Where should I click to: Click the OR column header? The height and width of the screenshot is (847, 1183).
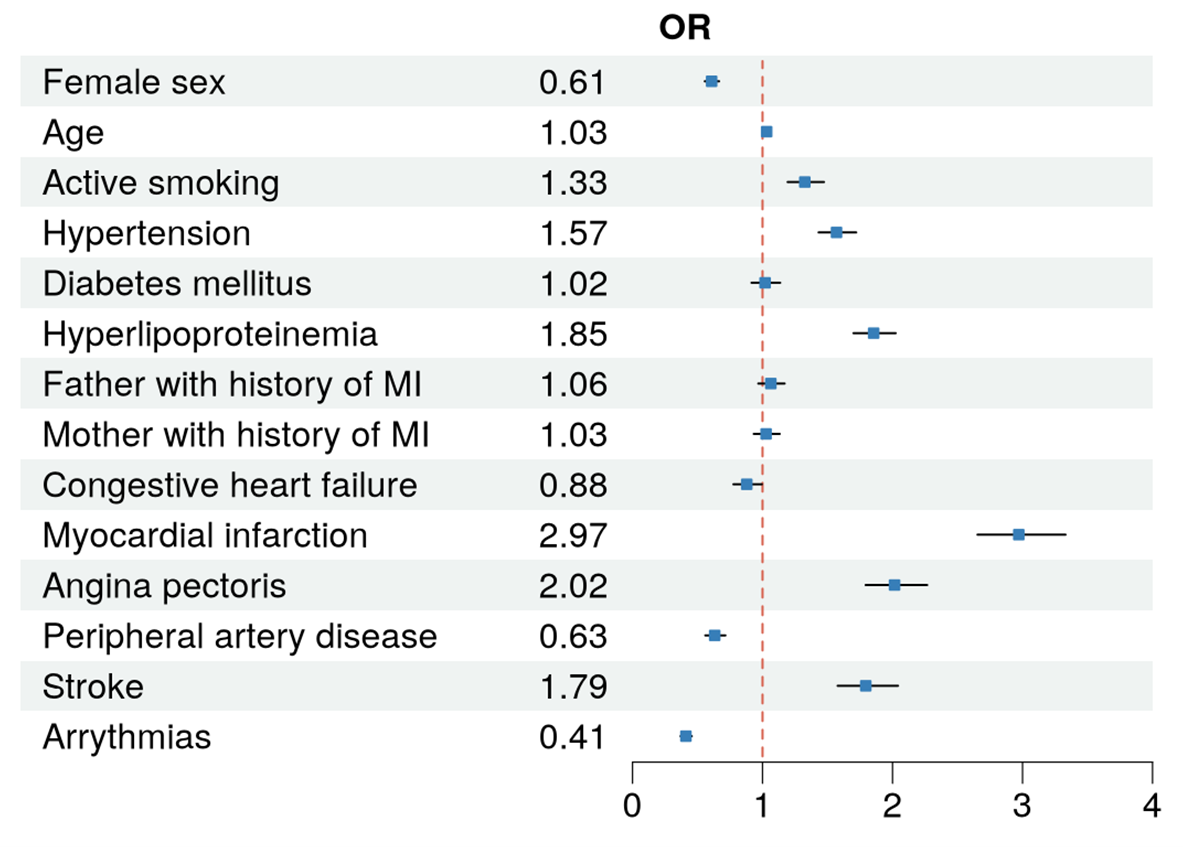[x=685, y=29]
